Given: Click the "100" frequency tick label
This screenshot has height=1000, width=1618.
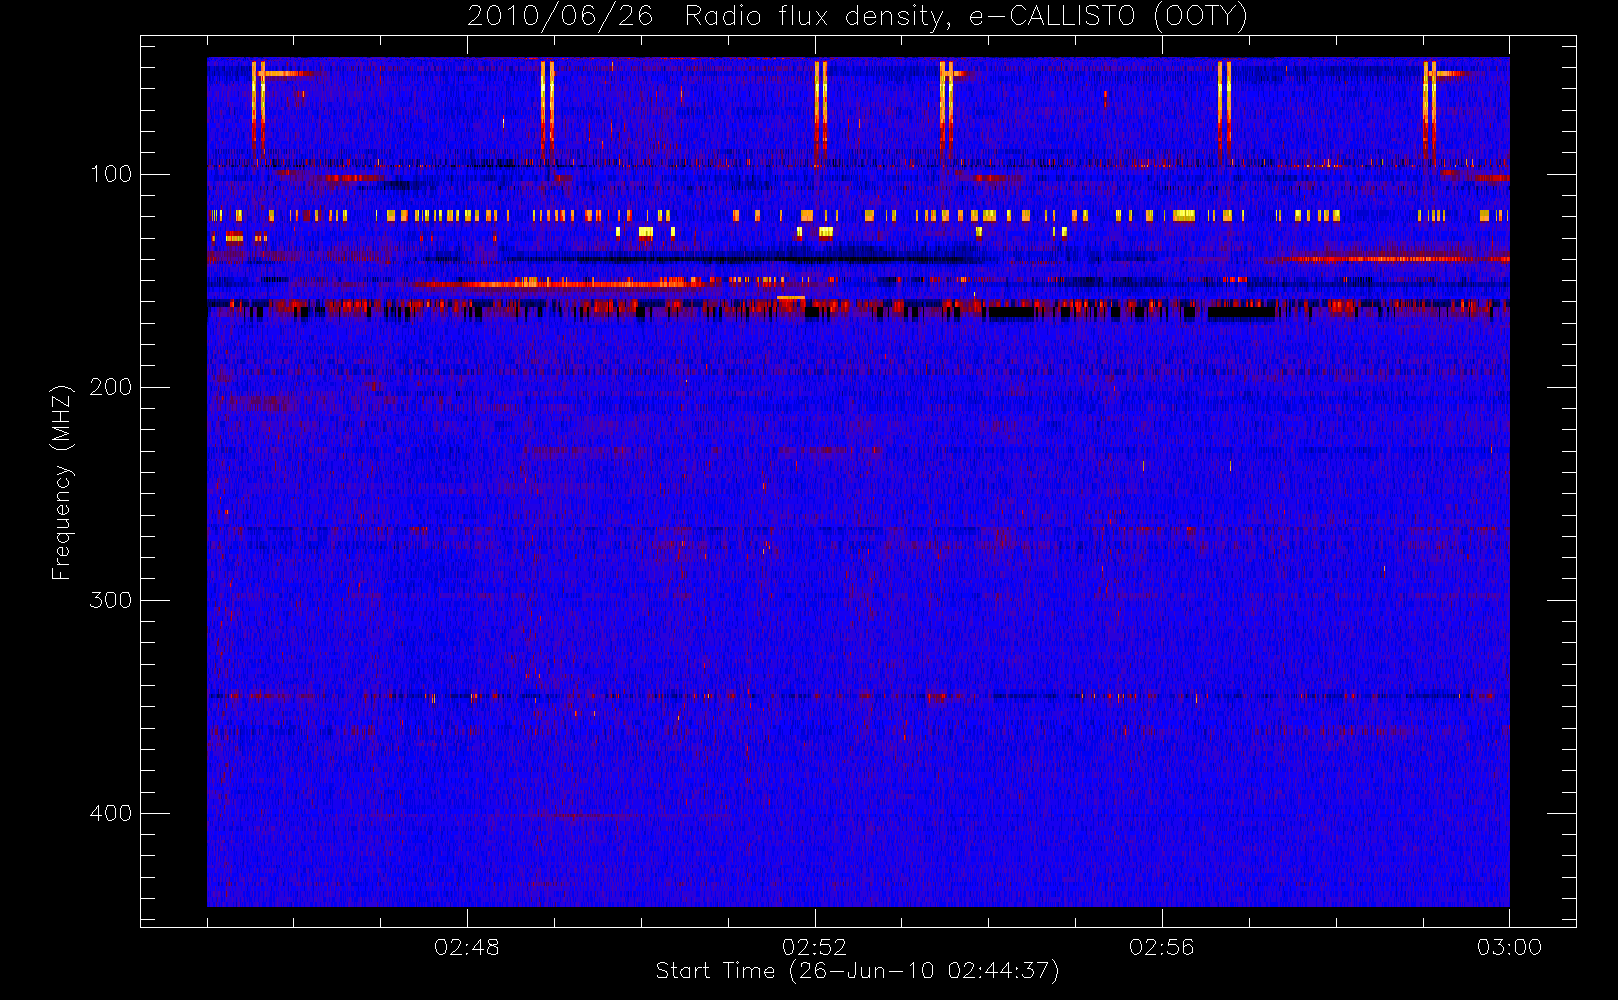Looking at the screenshot, I should pos(111,174).
